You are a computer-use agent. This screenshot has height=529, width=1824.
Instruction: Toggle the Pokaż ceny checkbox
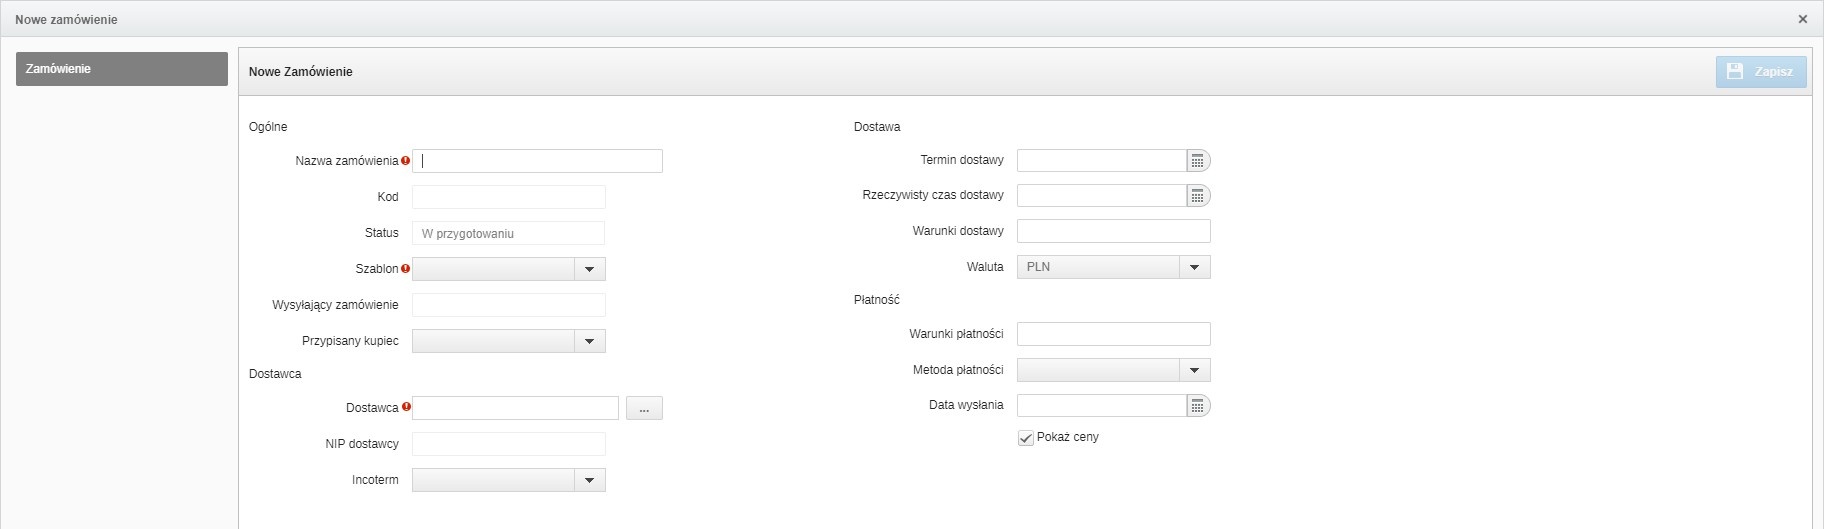1025,438
